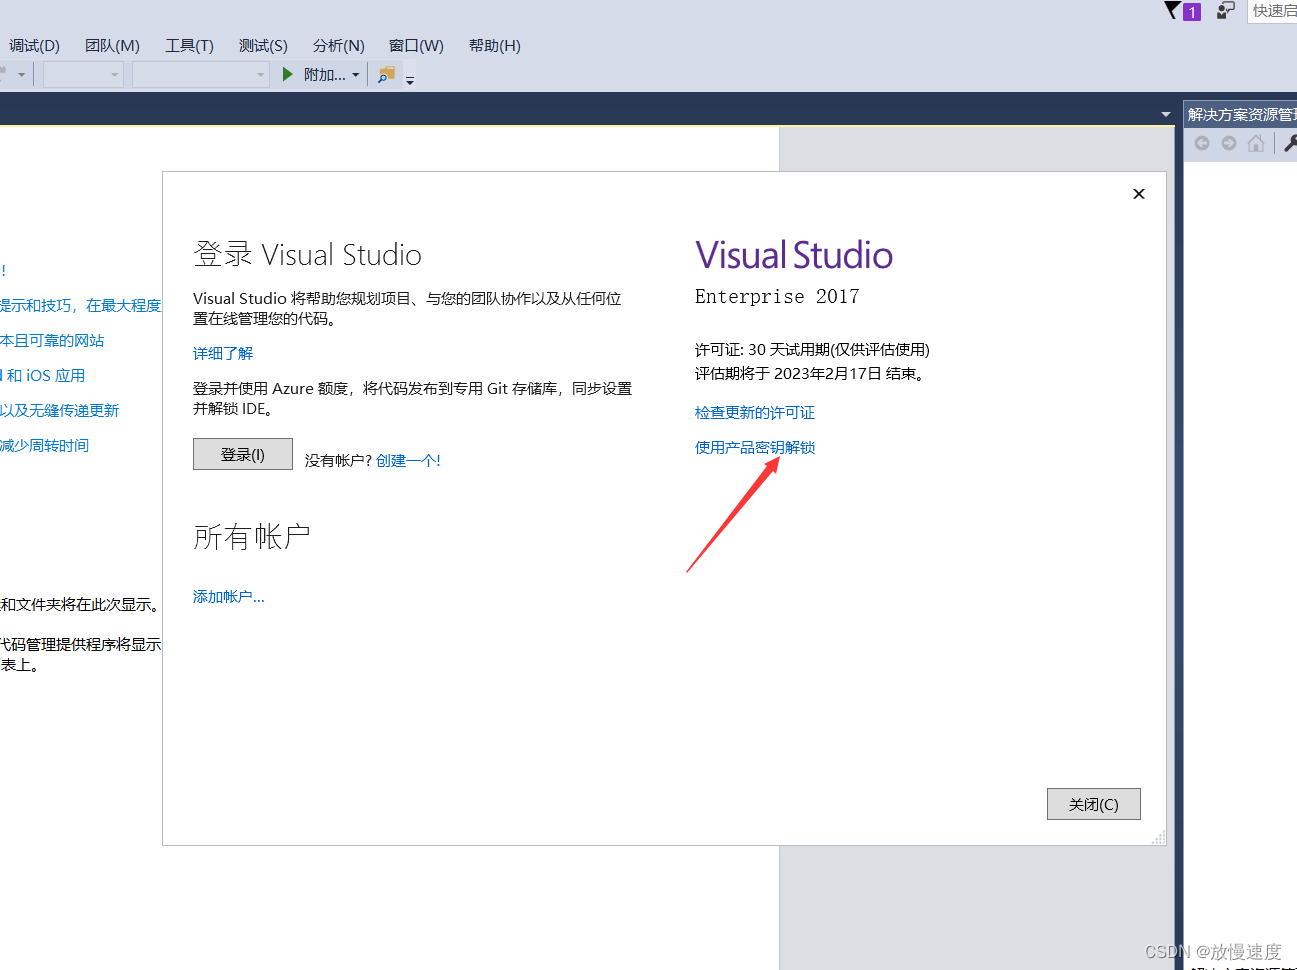
Task: Expand the 附加 button's dropdown arrow
Action: 355,75
